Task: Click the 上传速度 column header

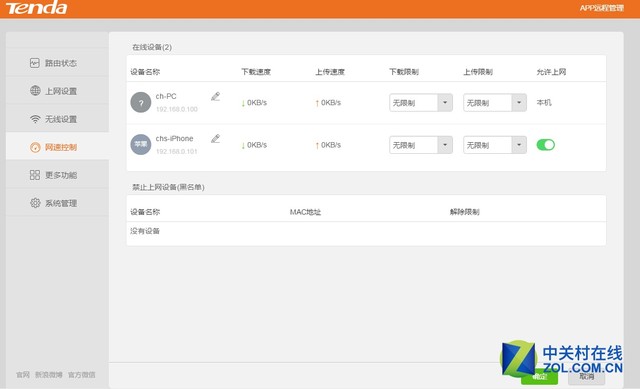Action: coord(330,72)
